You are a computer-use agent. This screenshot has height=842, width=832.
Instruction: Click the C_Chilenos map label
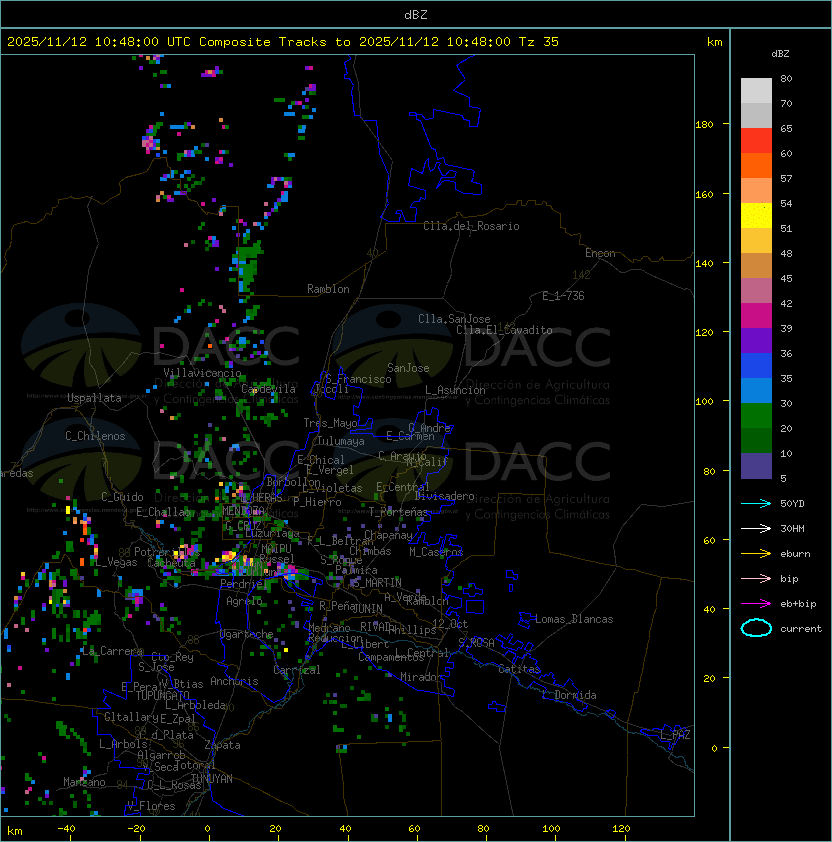(95, 436)
